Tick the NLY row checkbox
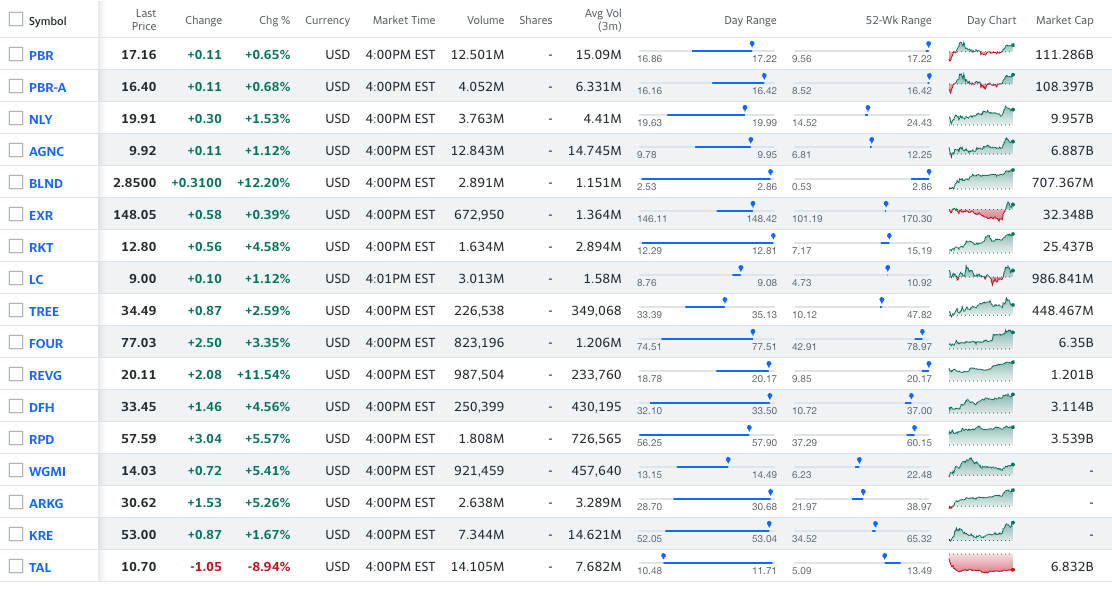This screenshot has width=1112, height=598. coord(16,118)
